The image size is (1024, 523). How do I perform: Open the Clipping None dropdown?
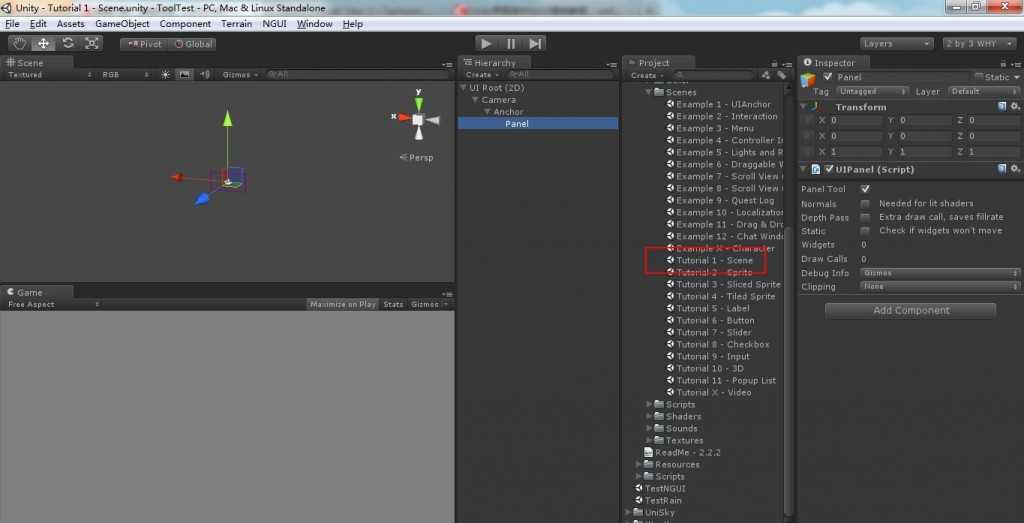coord(940,287)
